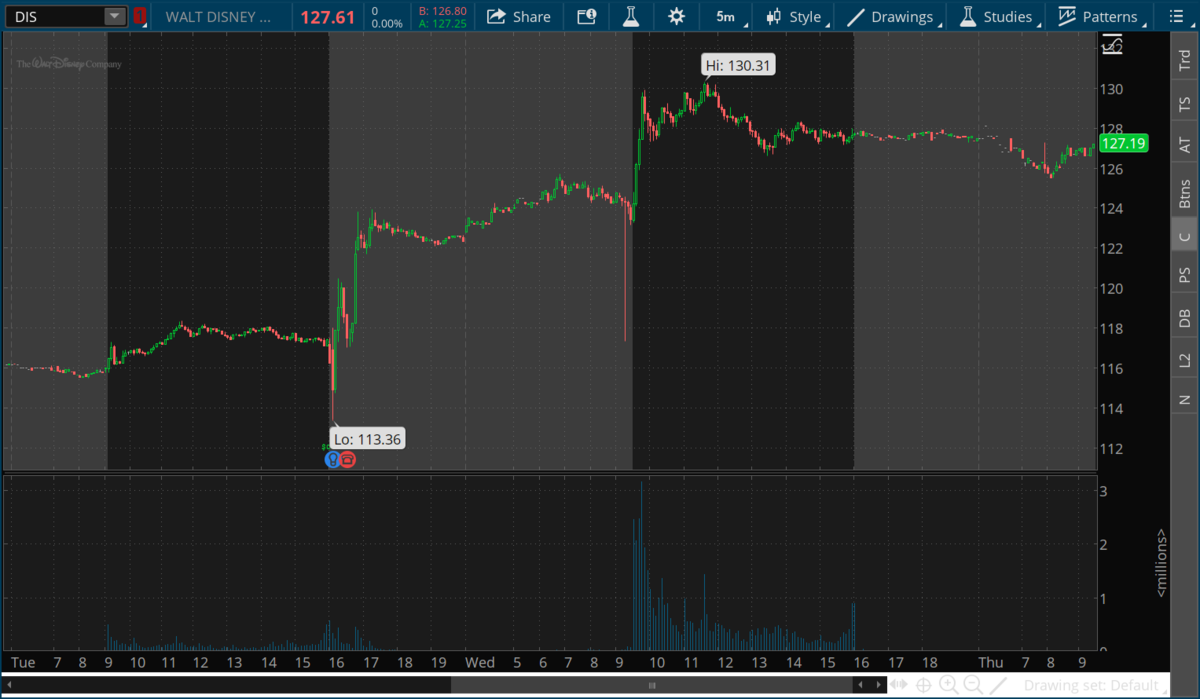The width and height of the screenshot is (1200, 699).
Task: Open the L2 side tab
Action: pyautogui.click(x=1185, y=360)
